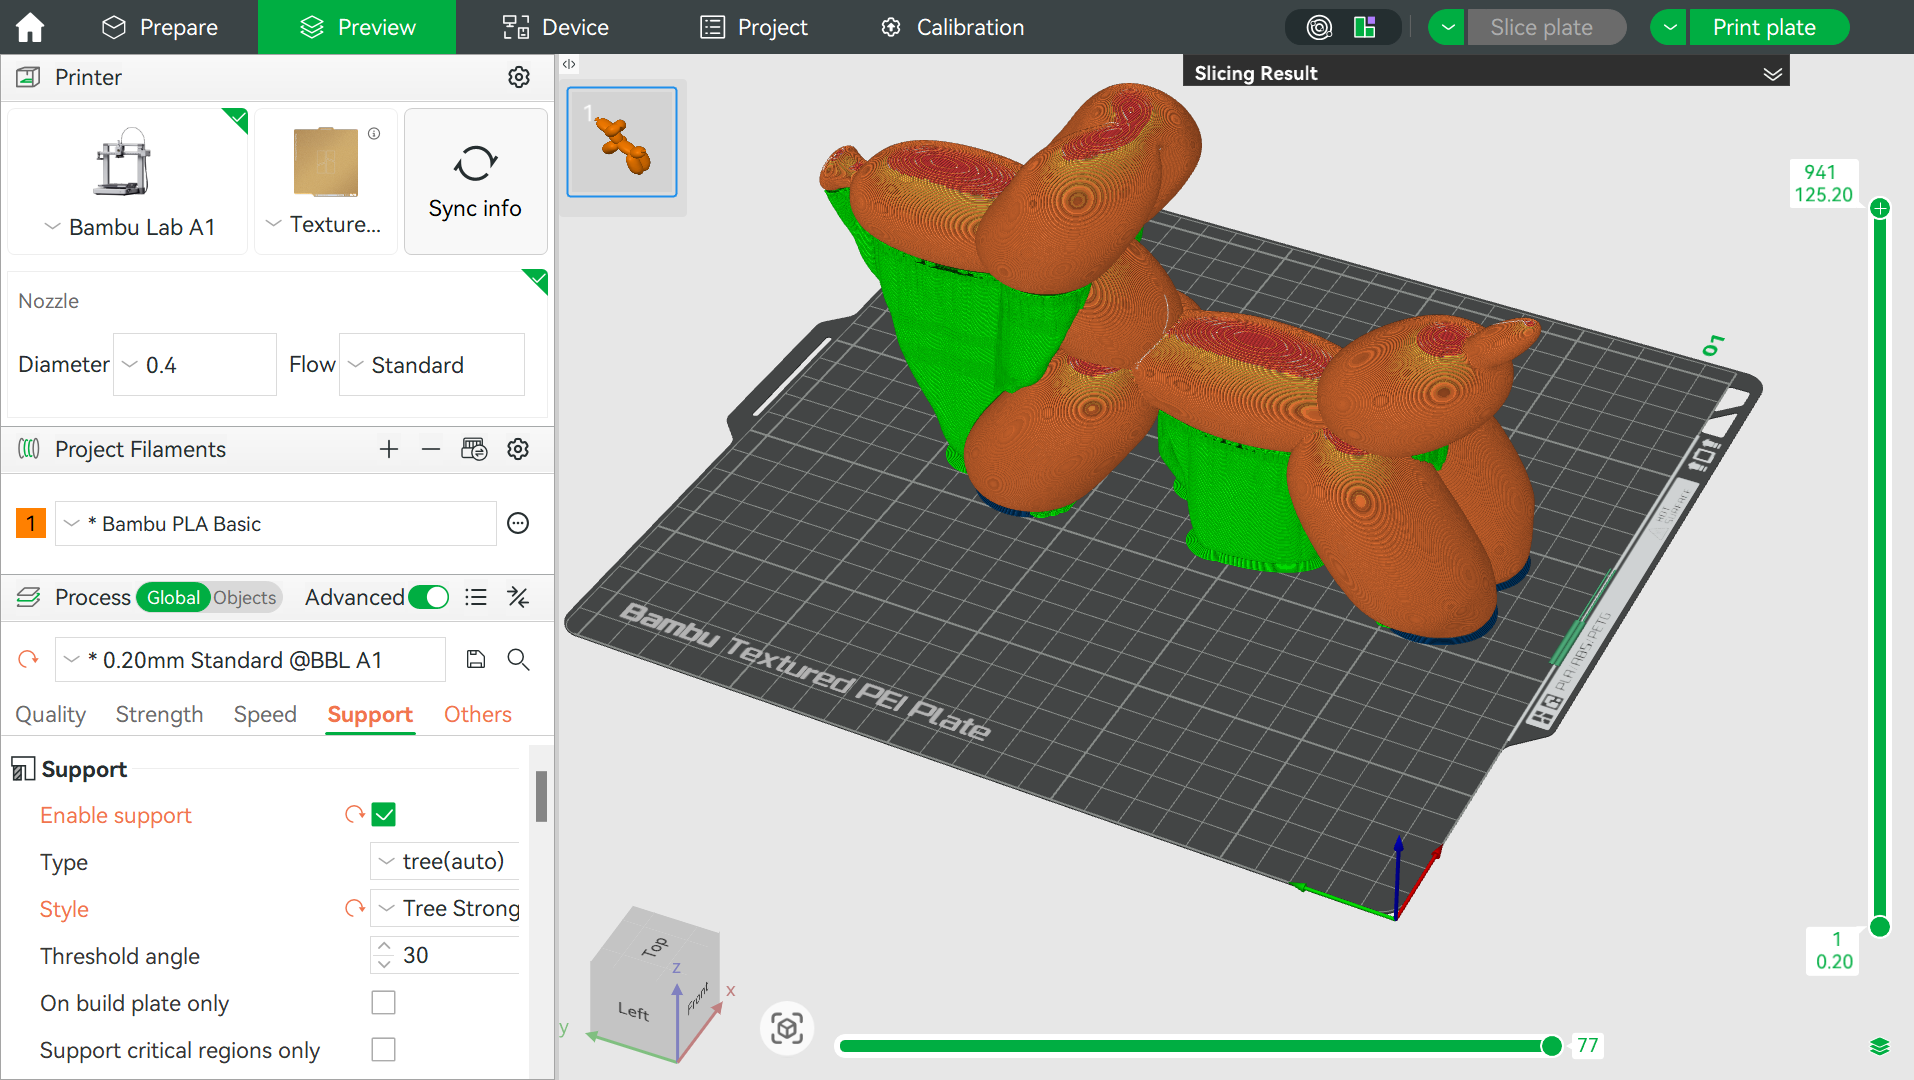Open AMS filament sync icon
This screenshot has height=1080, width=1914.
pos(474,449)
